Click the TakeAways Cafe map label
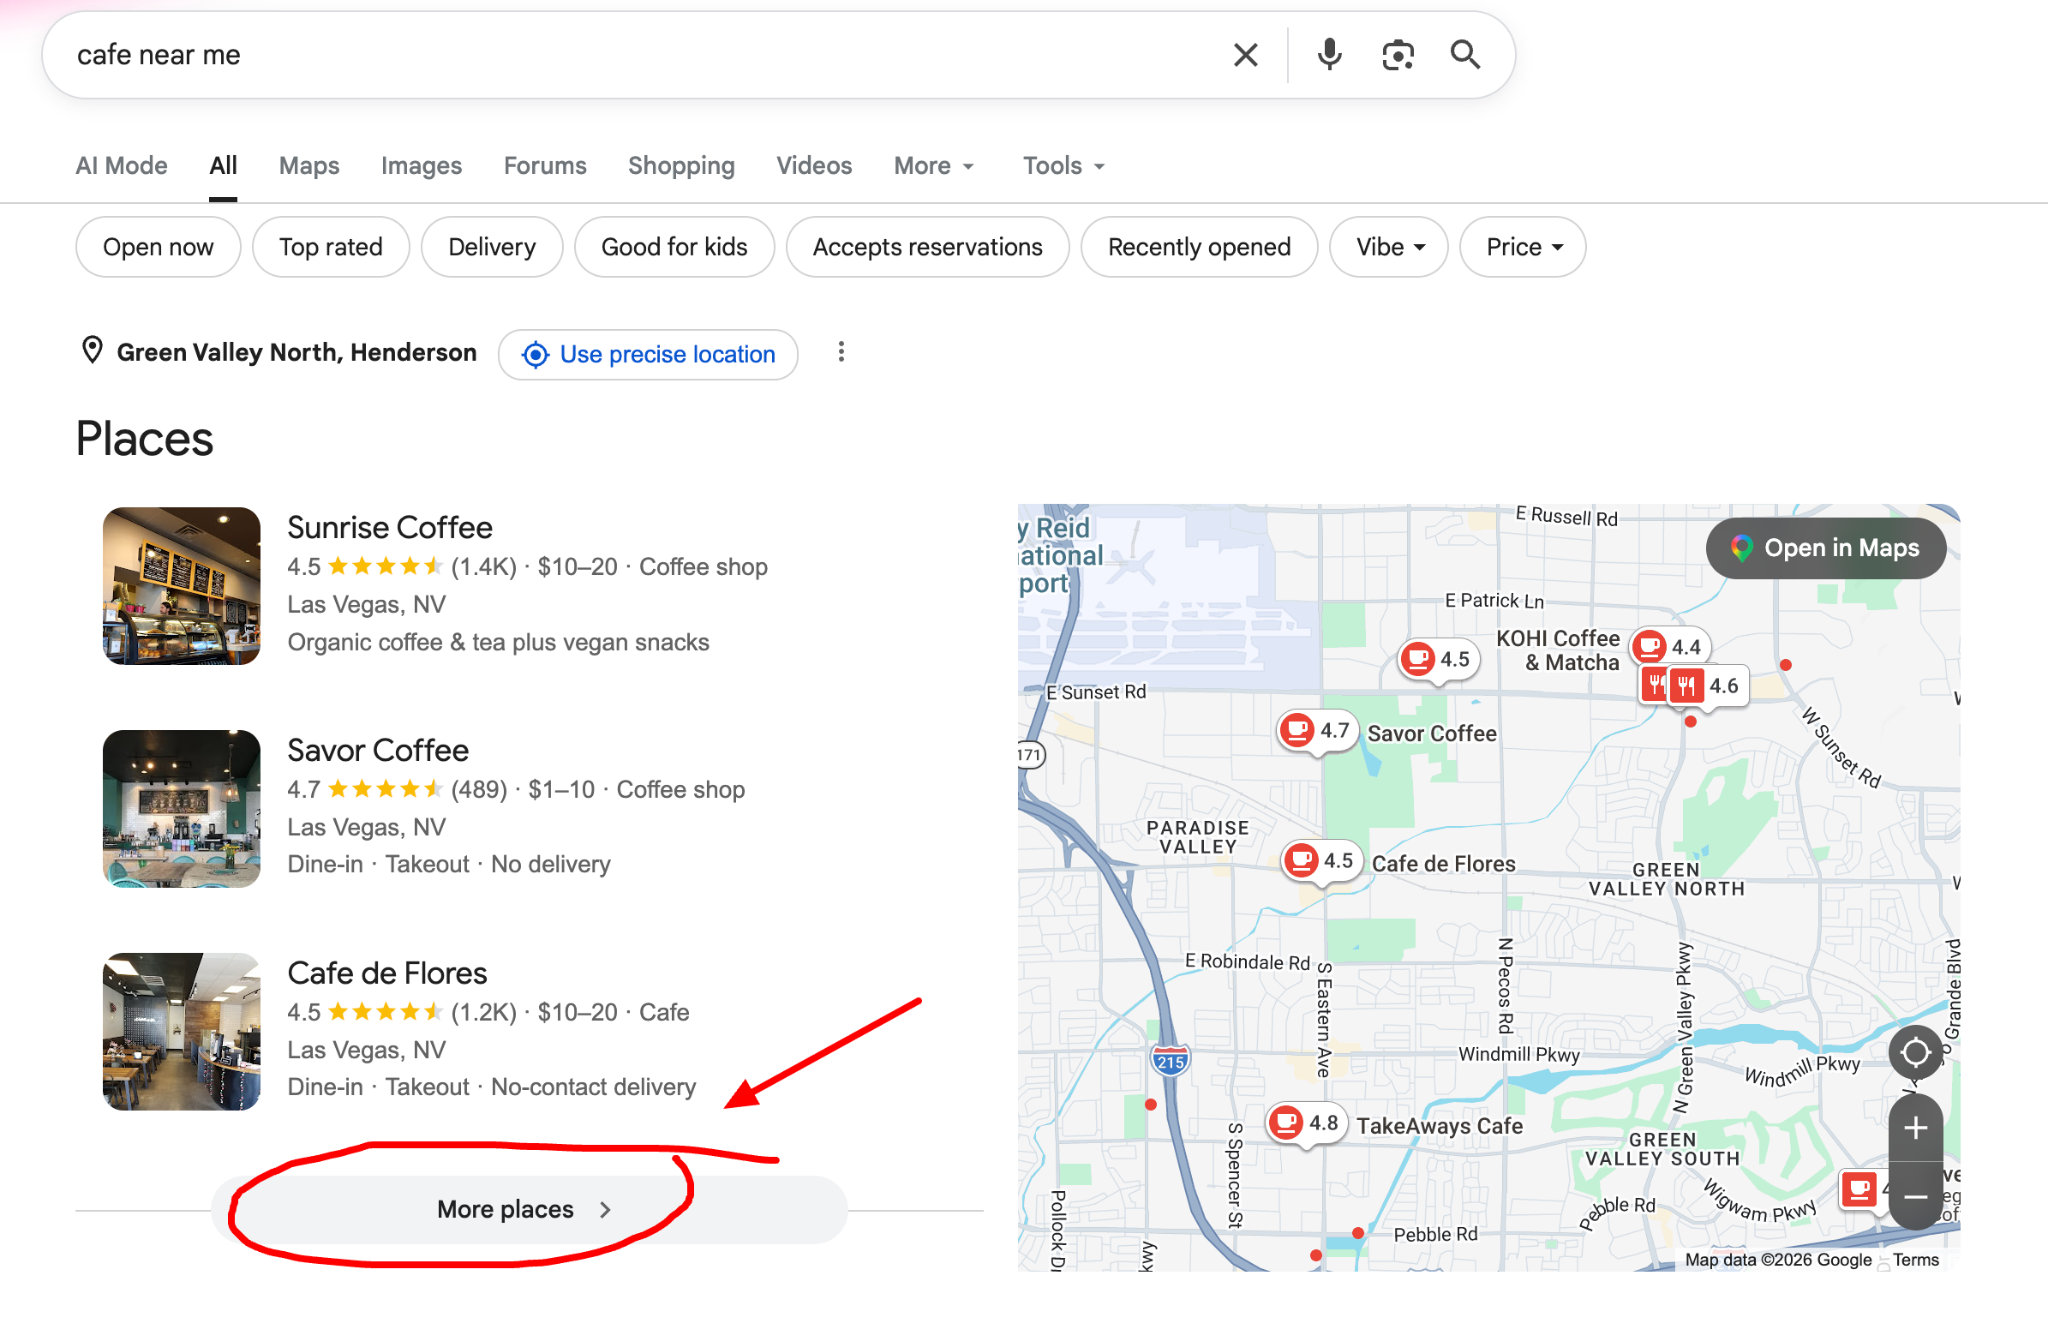2048x1332 pixels. point(1440,1126)
